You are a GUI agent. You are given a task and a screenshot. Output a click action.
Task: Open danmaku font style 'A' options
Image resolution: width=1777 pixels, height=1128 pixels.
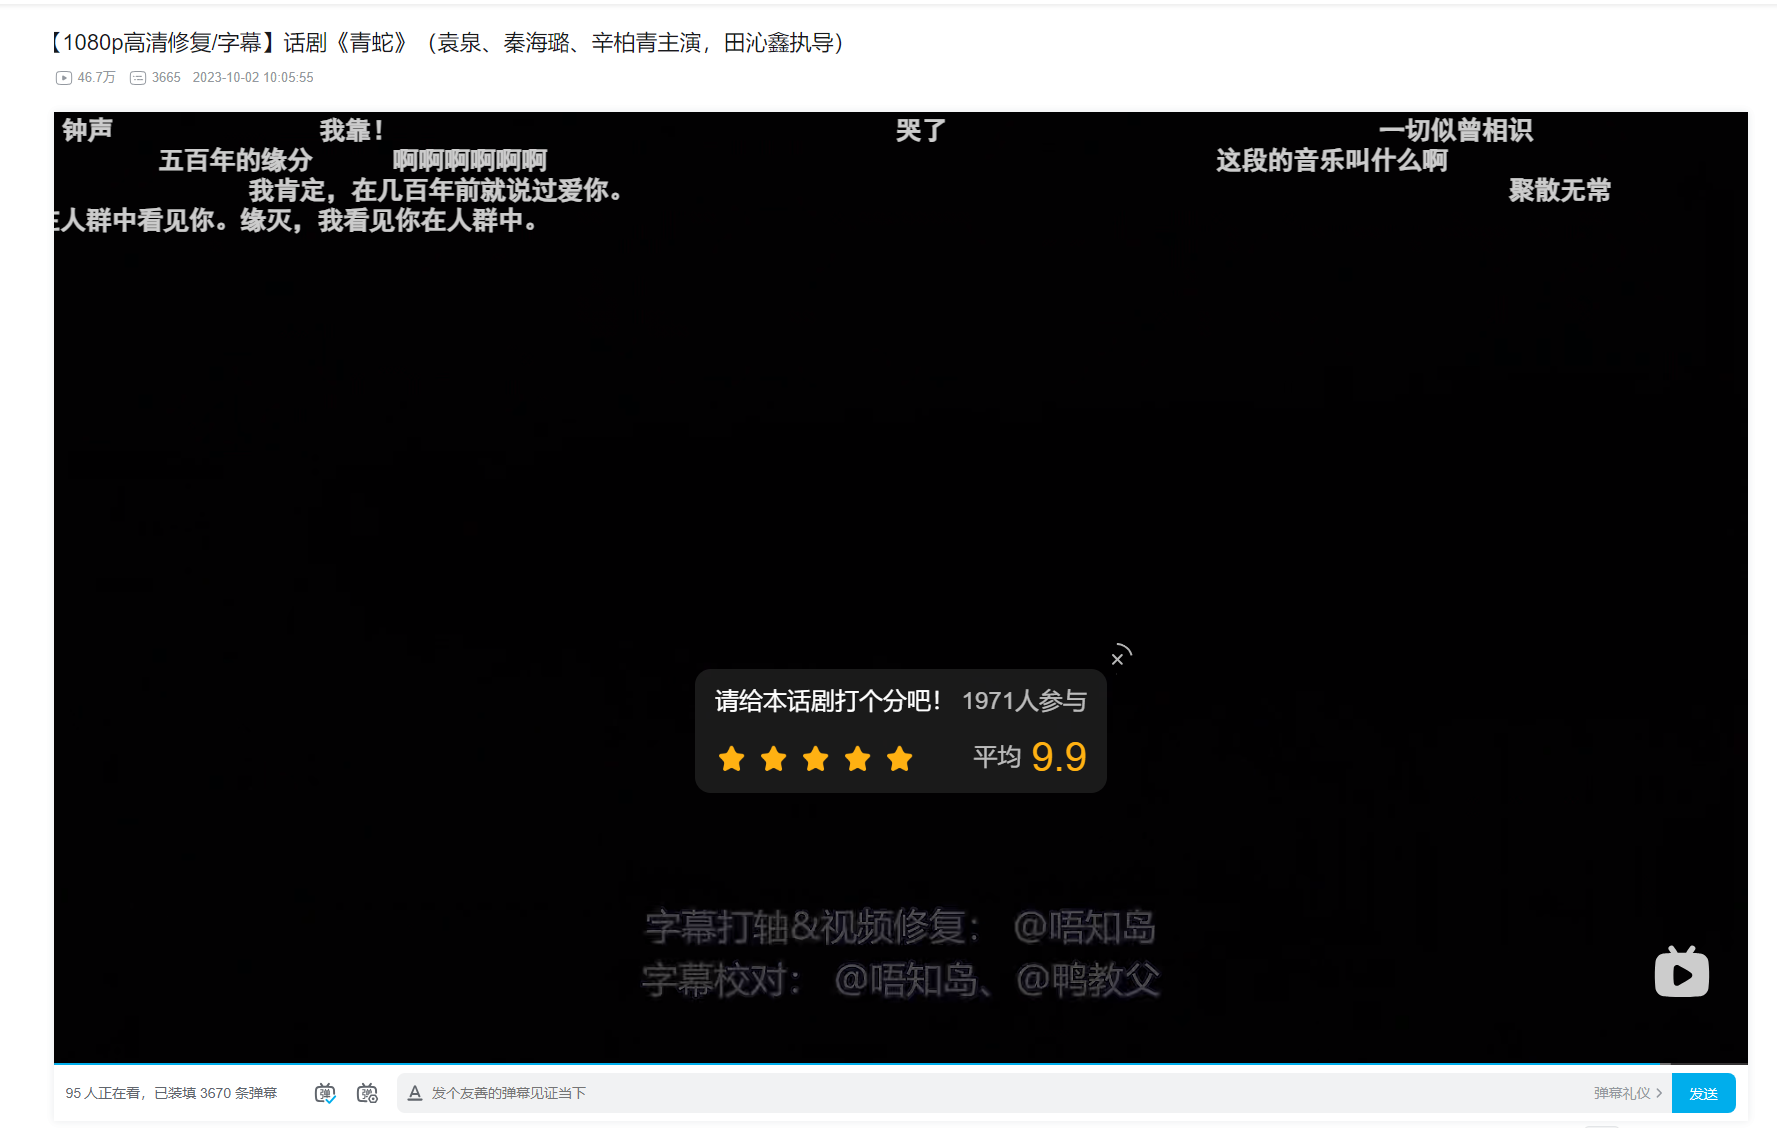point(414,1093)
